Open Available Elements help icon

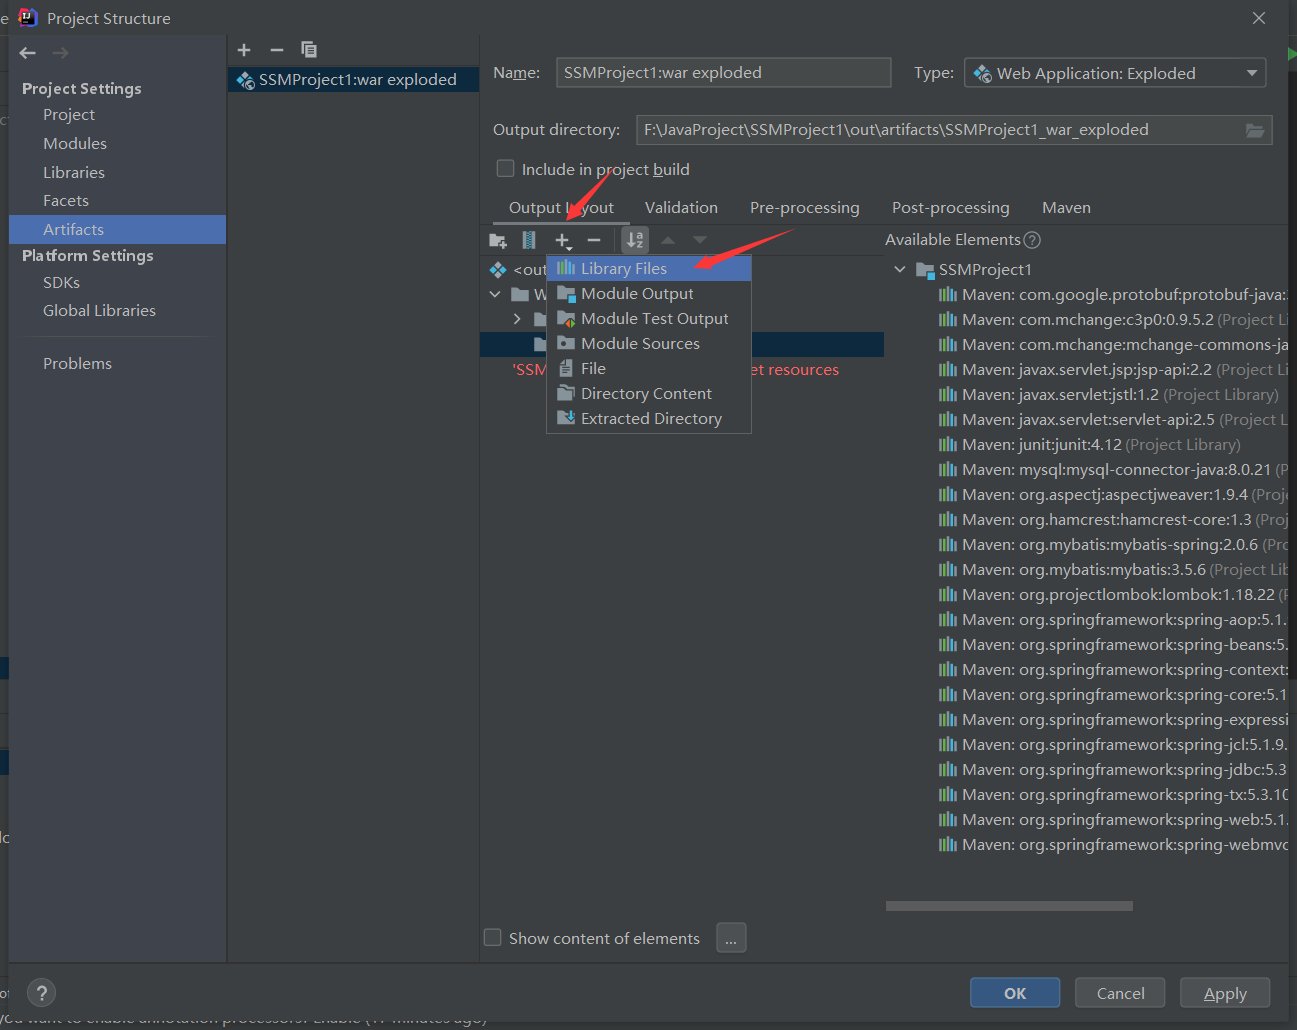pos(1033,240)
